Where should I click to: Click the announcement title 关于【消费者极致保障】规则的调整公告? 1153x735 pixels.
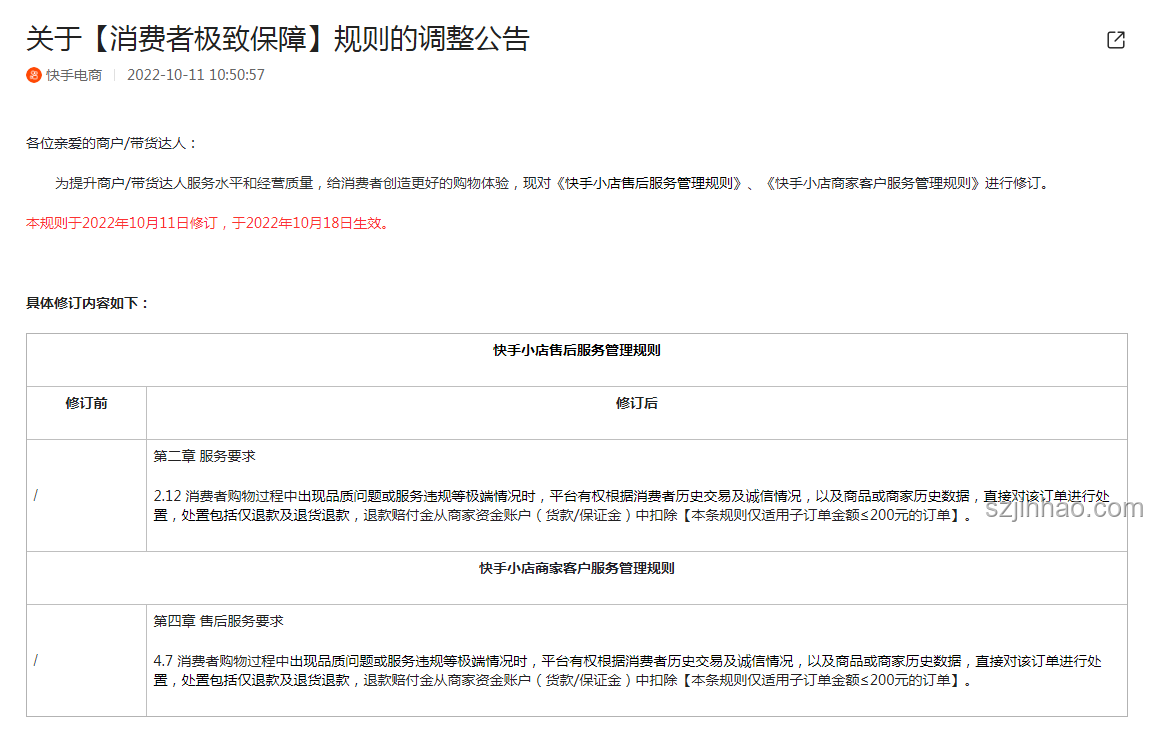click(x=278, y=39)
